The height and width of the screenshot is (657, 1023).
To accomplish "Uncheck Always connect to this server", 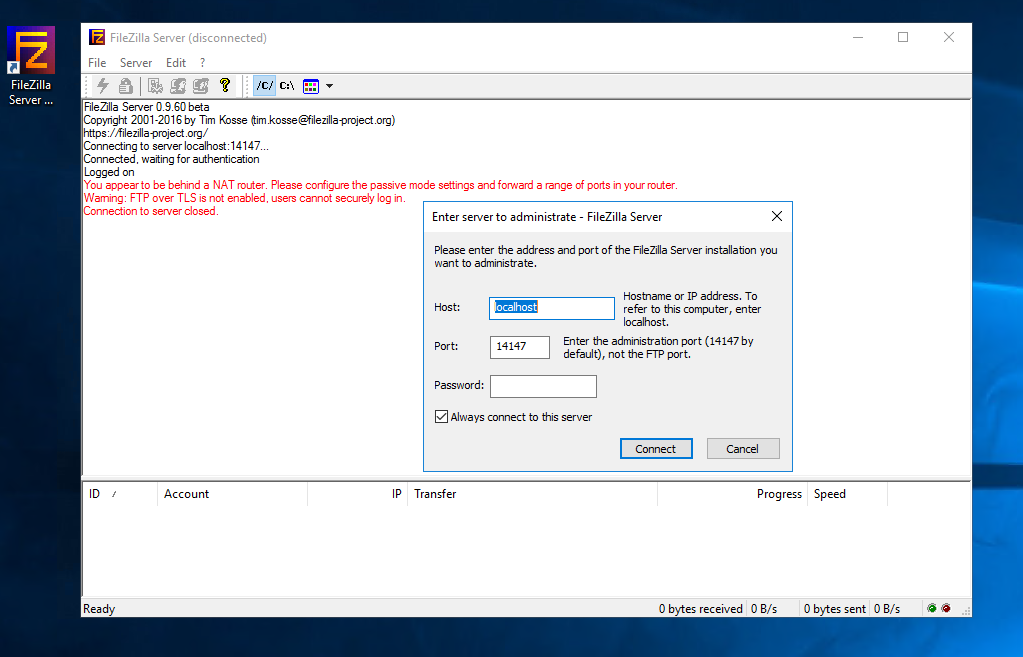I will pos(441,417).
